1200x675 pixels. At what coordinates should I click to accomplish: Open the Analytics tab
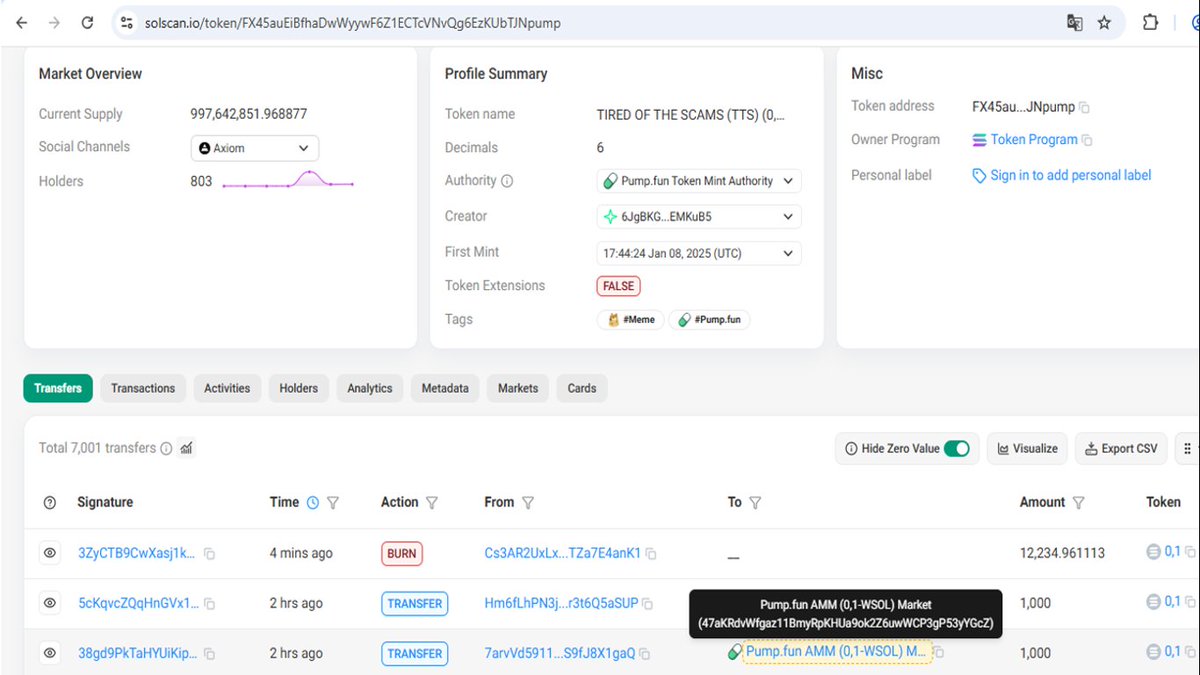370,388
